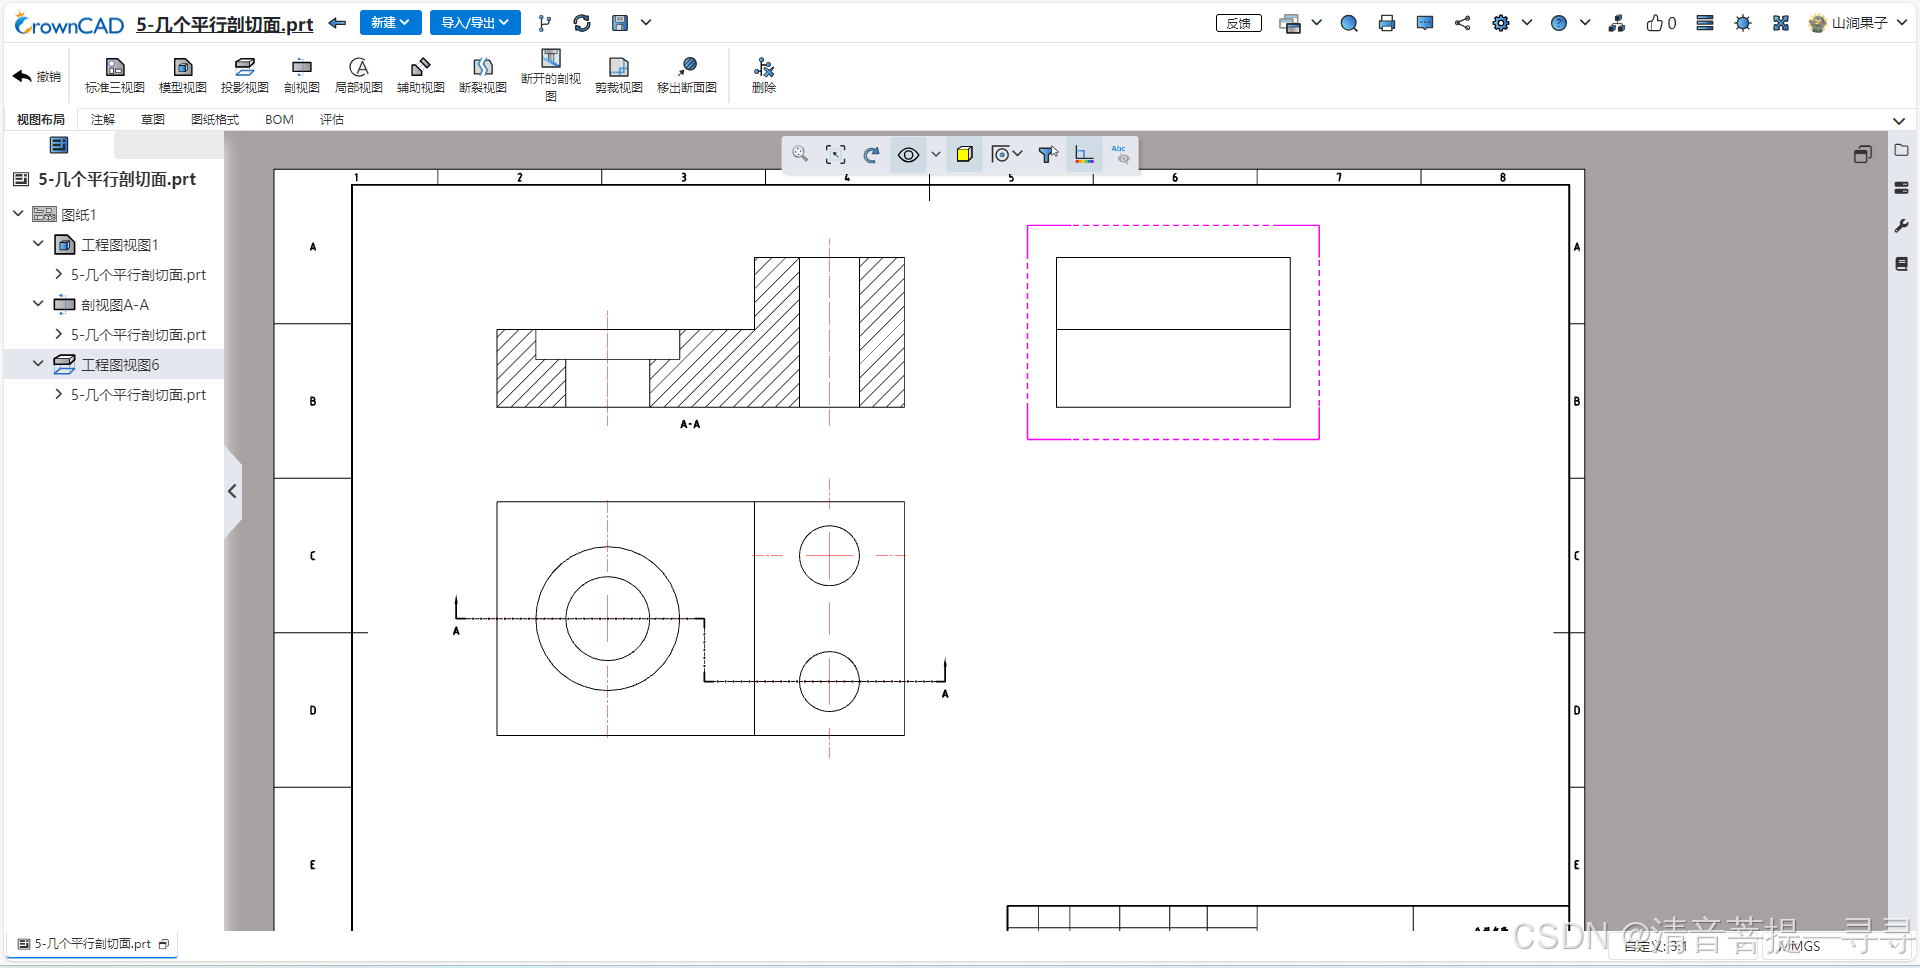Viewport: 1920px width, 968px height.
Task: Click the restore window icon in canvas
Action: click(1862, 154)
